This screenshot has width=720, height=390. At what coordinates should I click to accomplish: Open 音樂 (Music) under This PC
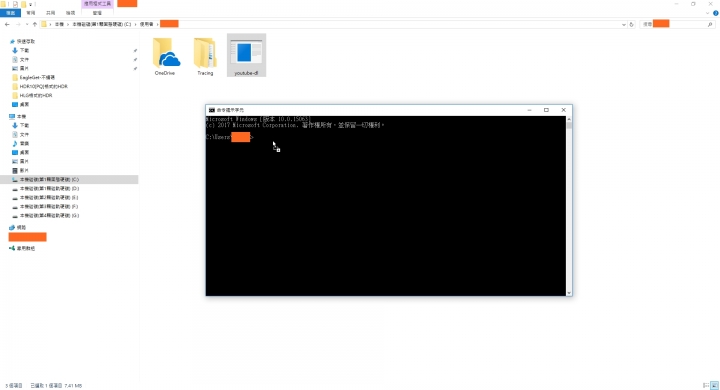[24, 144]
